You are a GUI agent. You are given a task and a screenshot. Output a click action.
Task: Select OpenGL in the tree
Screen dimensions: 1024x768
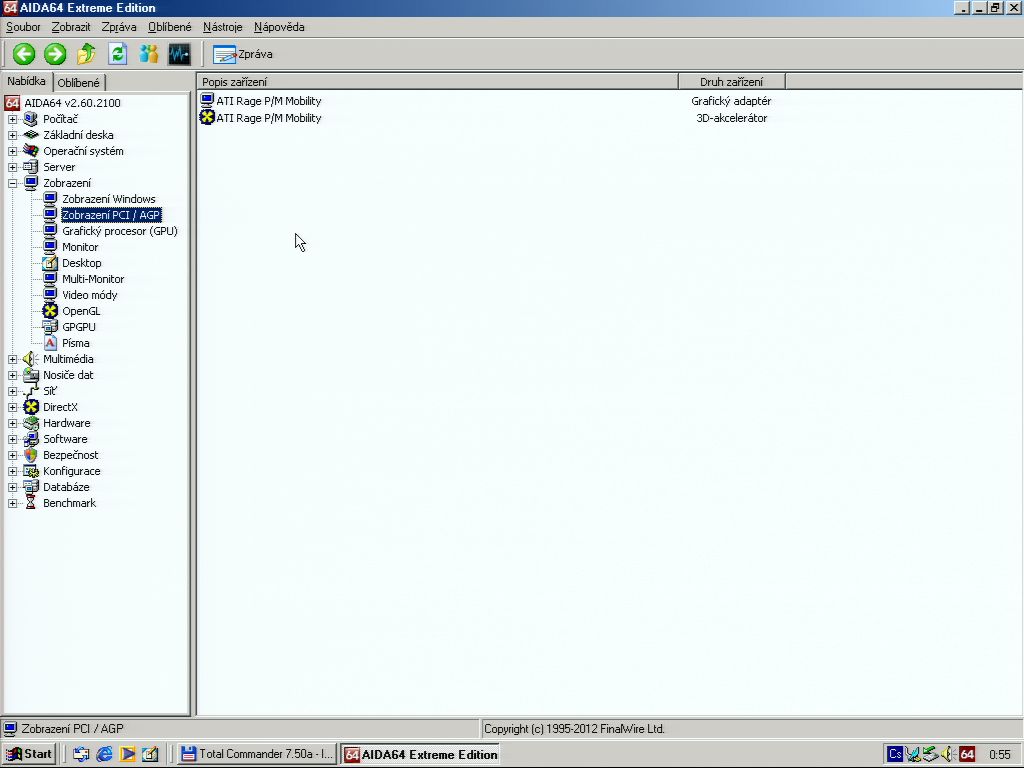point(81,311)
